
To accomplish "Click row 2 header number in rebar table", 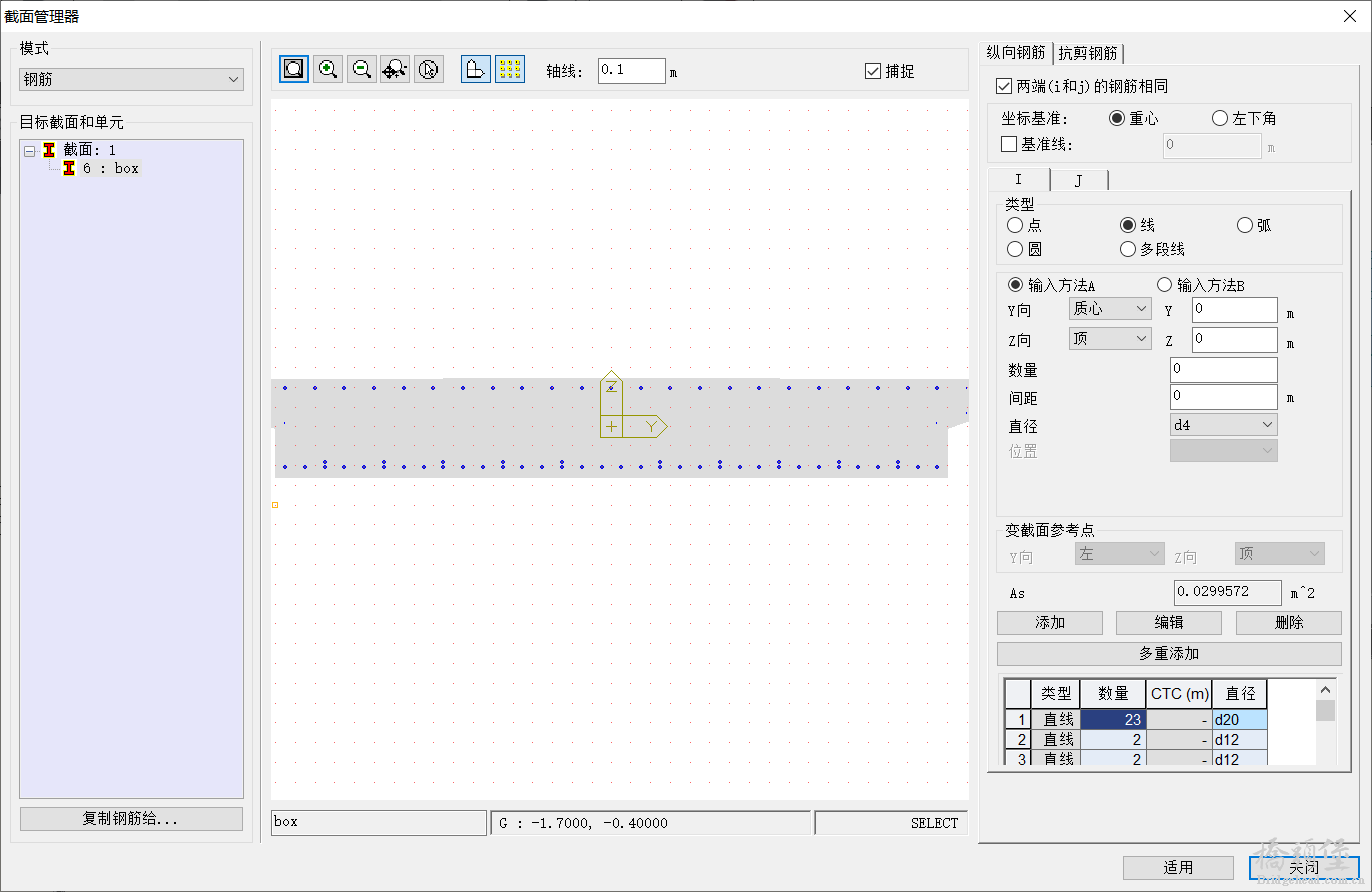I will 1018,740.
